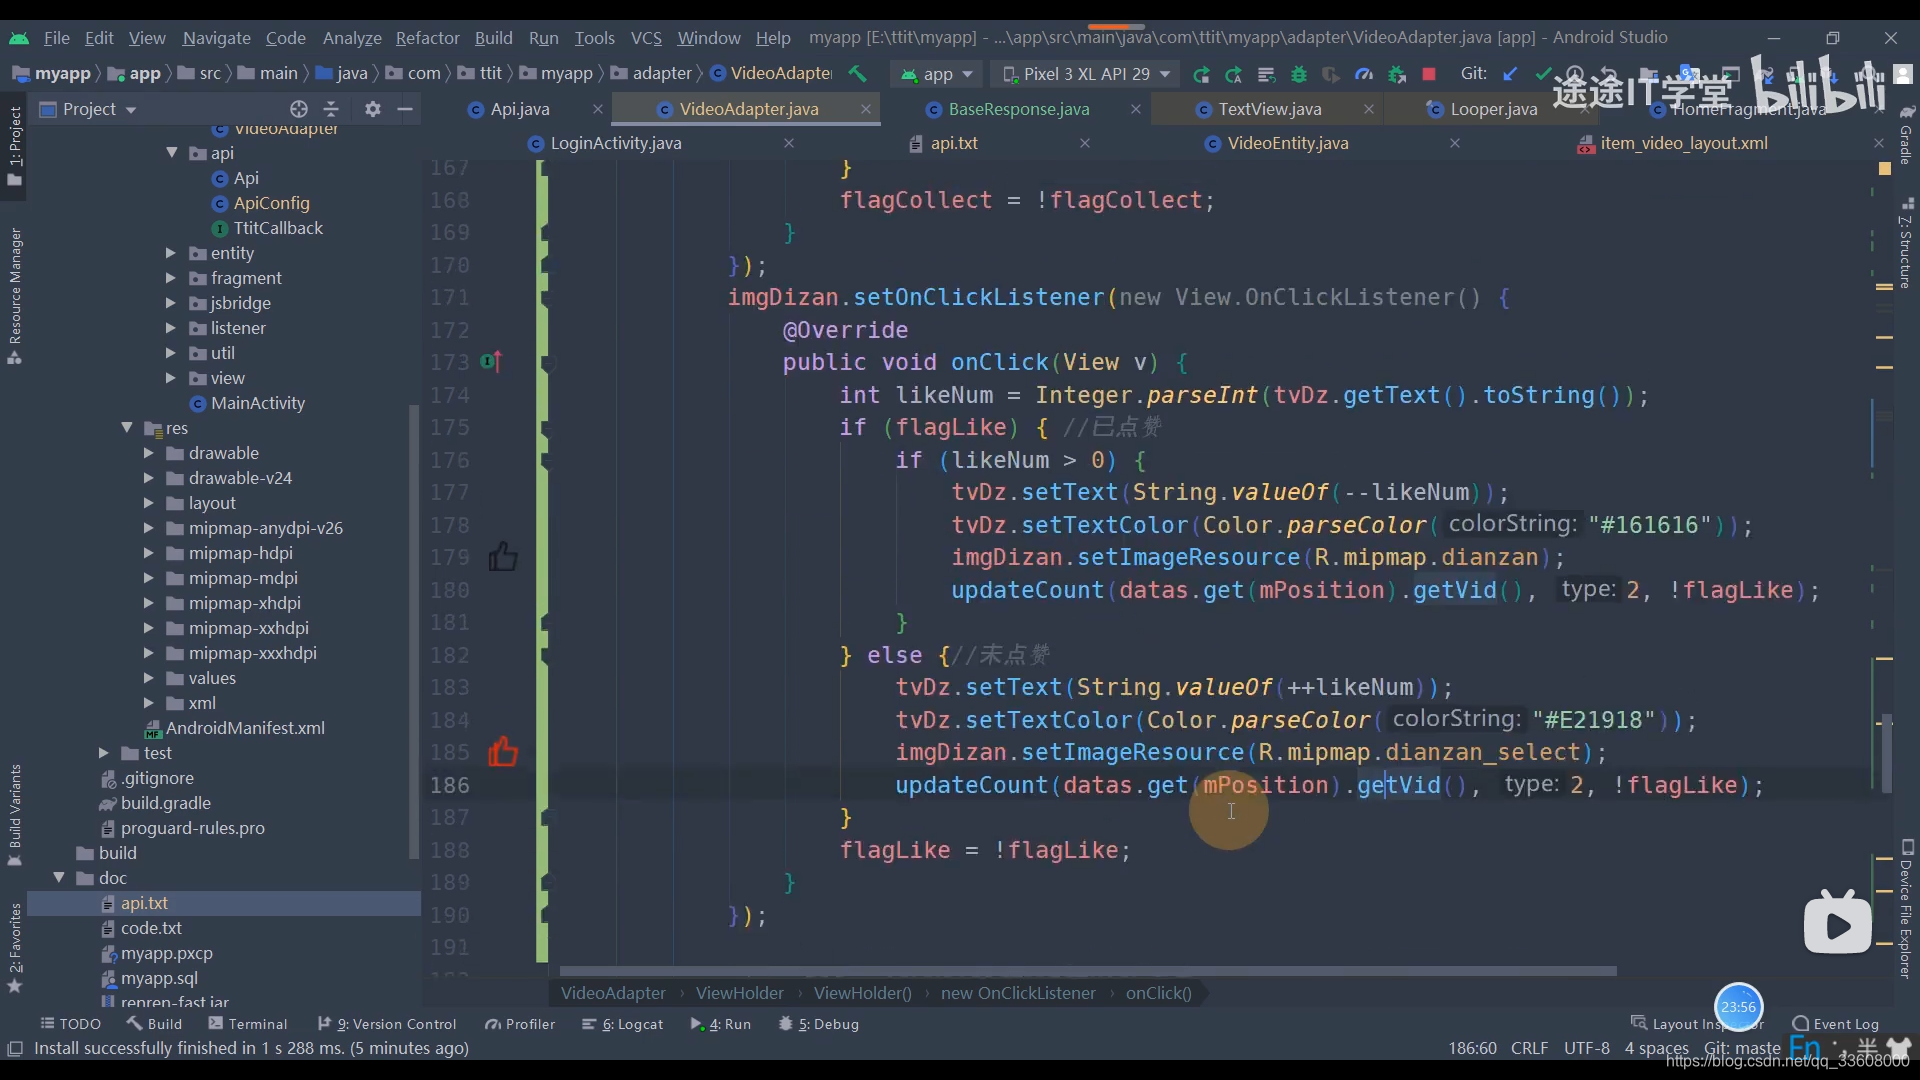Screen dimensions: 1920x1080
Task: Click the 186:60 caret position indicator
Action: point(1472,1048)
